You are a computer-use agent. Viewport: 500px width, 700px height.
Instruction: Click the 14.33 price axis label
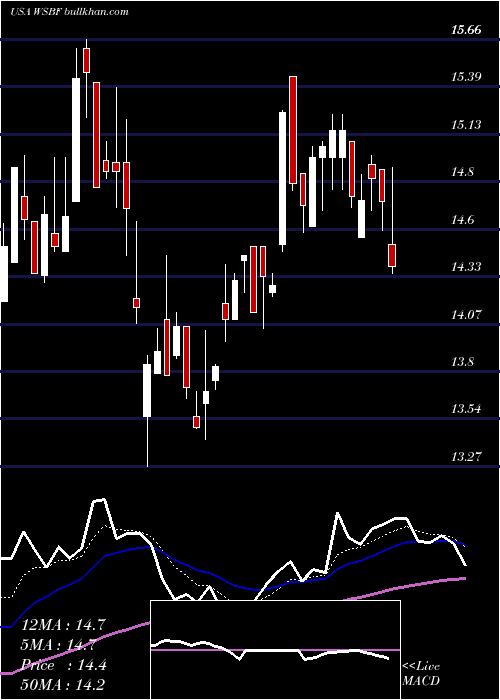pos(466,267)
